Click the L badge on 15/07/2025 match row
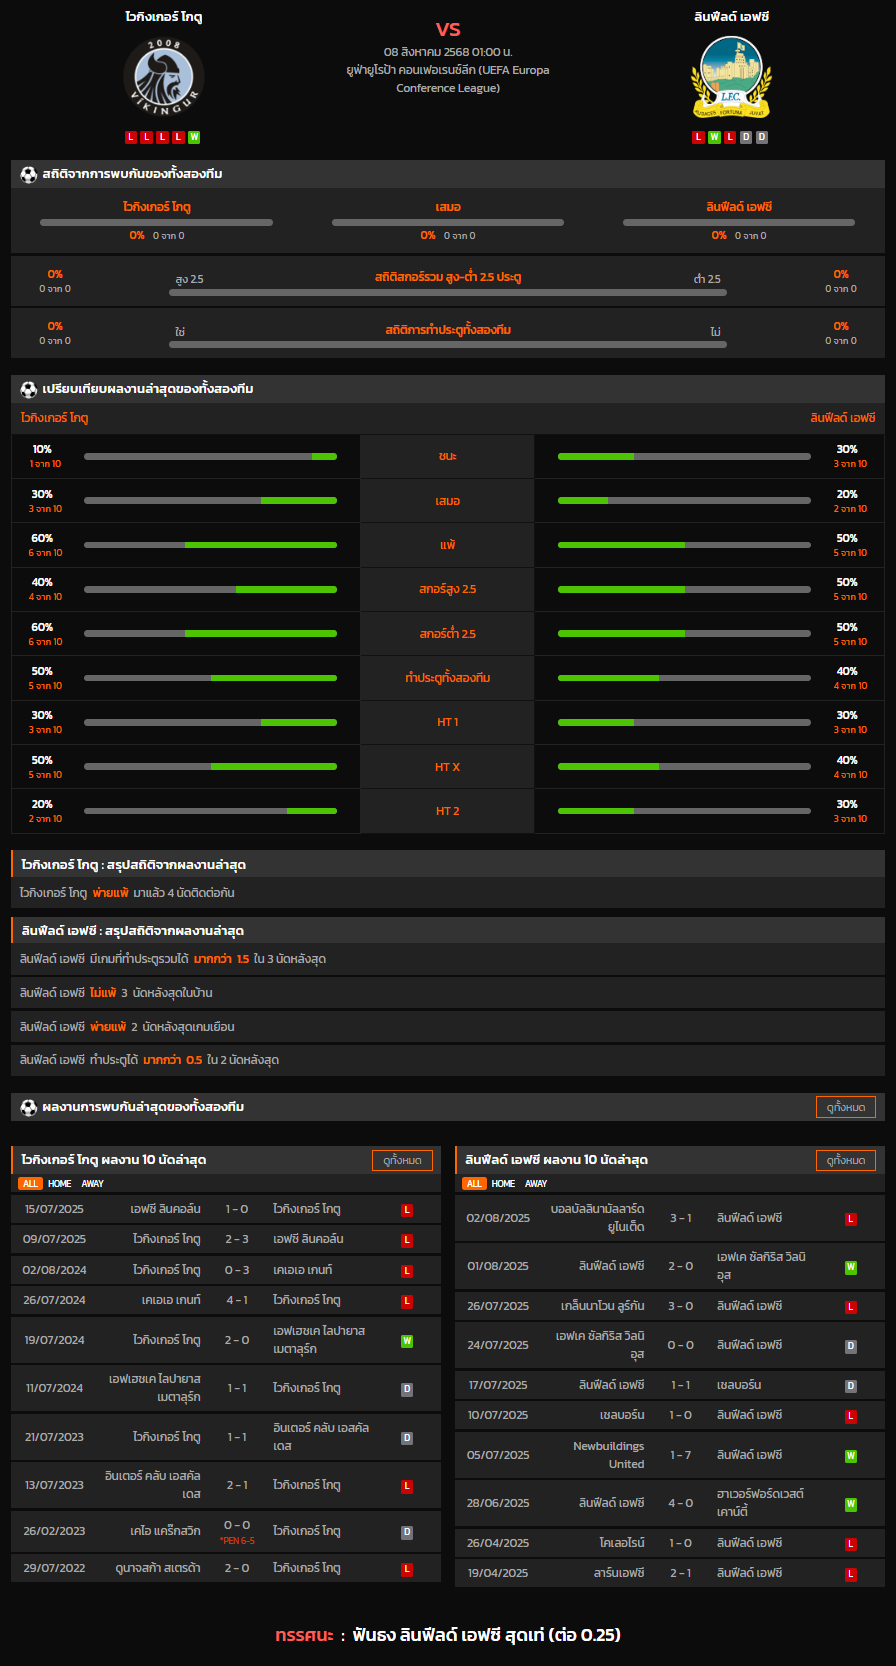Viewport: 896px width, 1666px height. [x=407, y=1210]
